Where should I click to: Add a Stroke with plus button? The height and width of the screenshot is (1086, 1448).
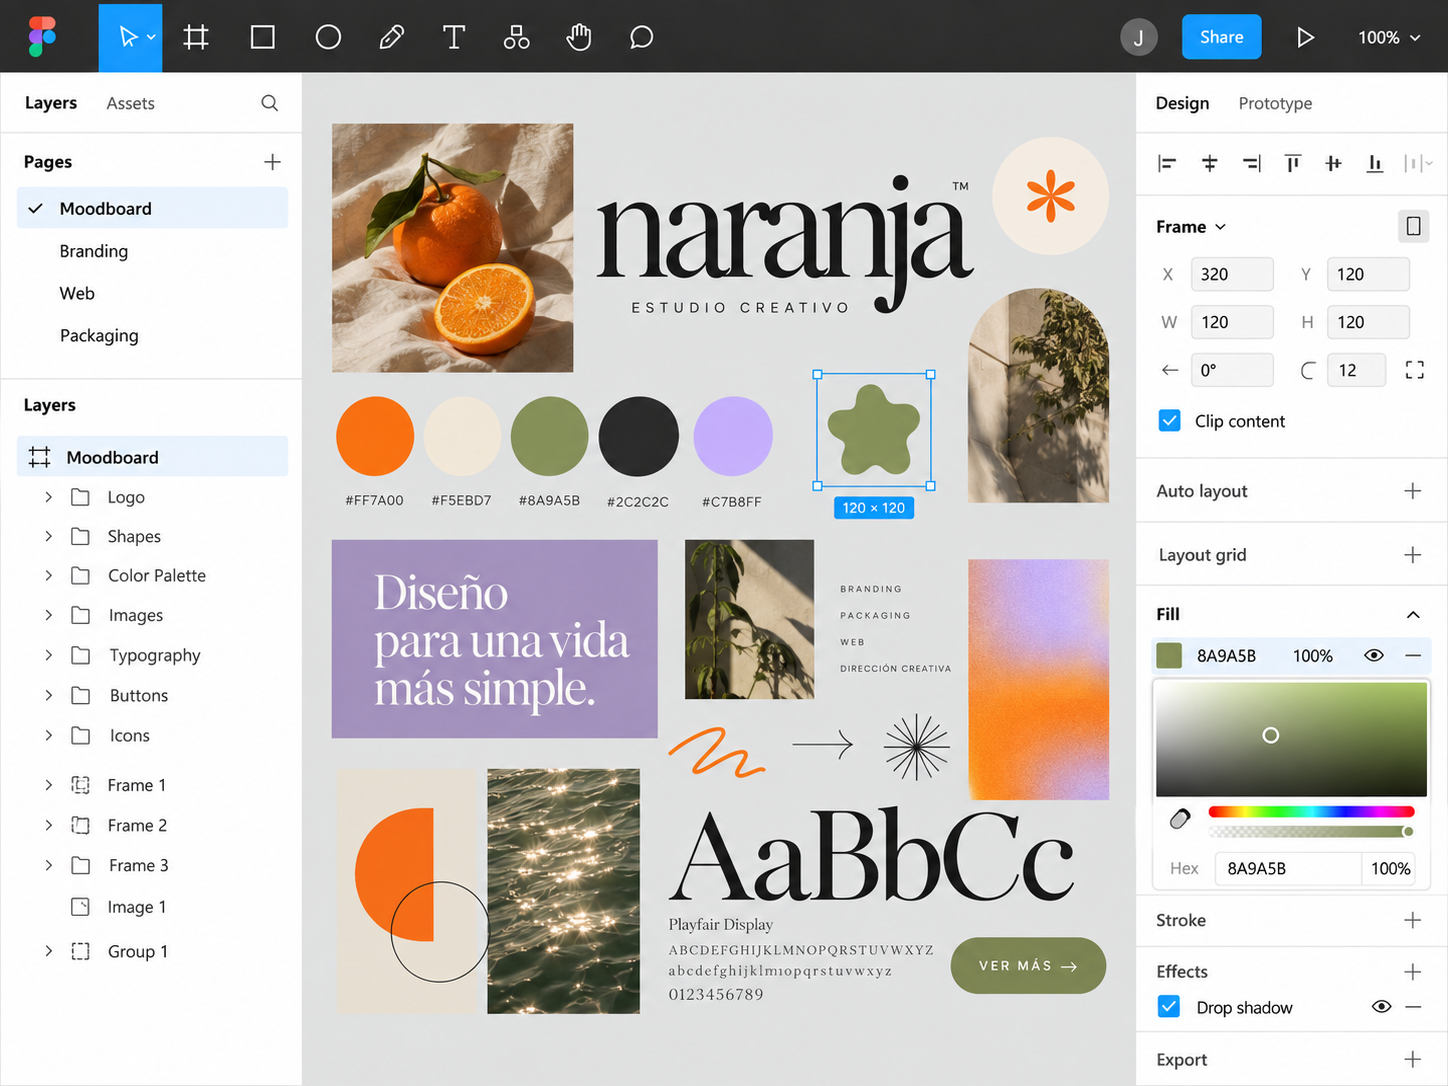pos(1412,920)
